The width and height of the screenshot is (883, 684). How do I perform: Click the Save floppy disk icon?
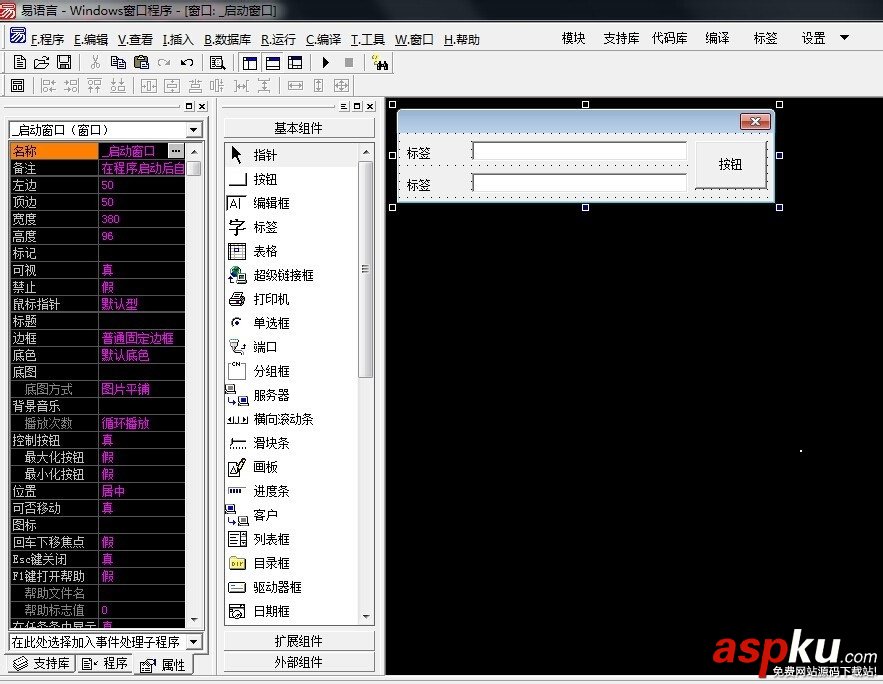point(64,62)
